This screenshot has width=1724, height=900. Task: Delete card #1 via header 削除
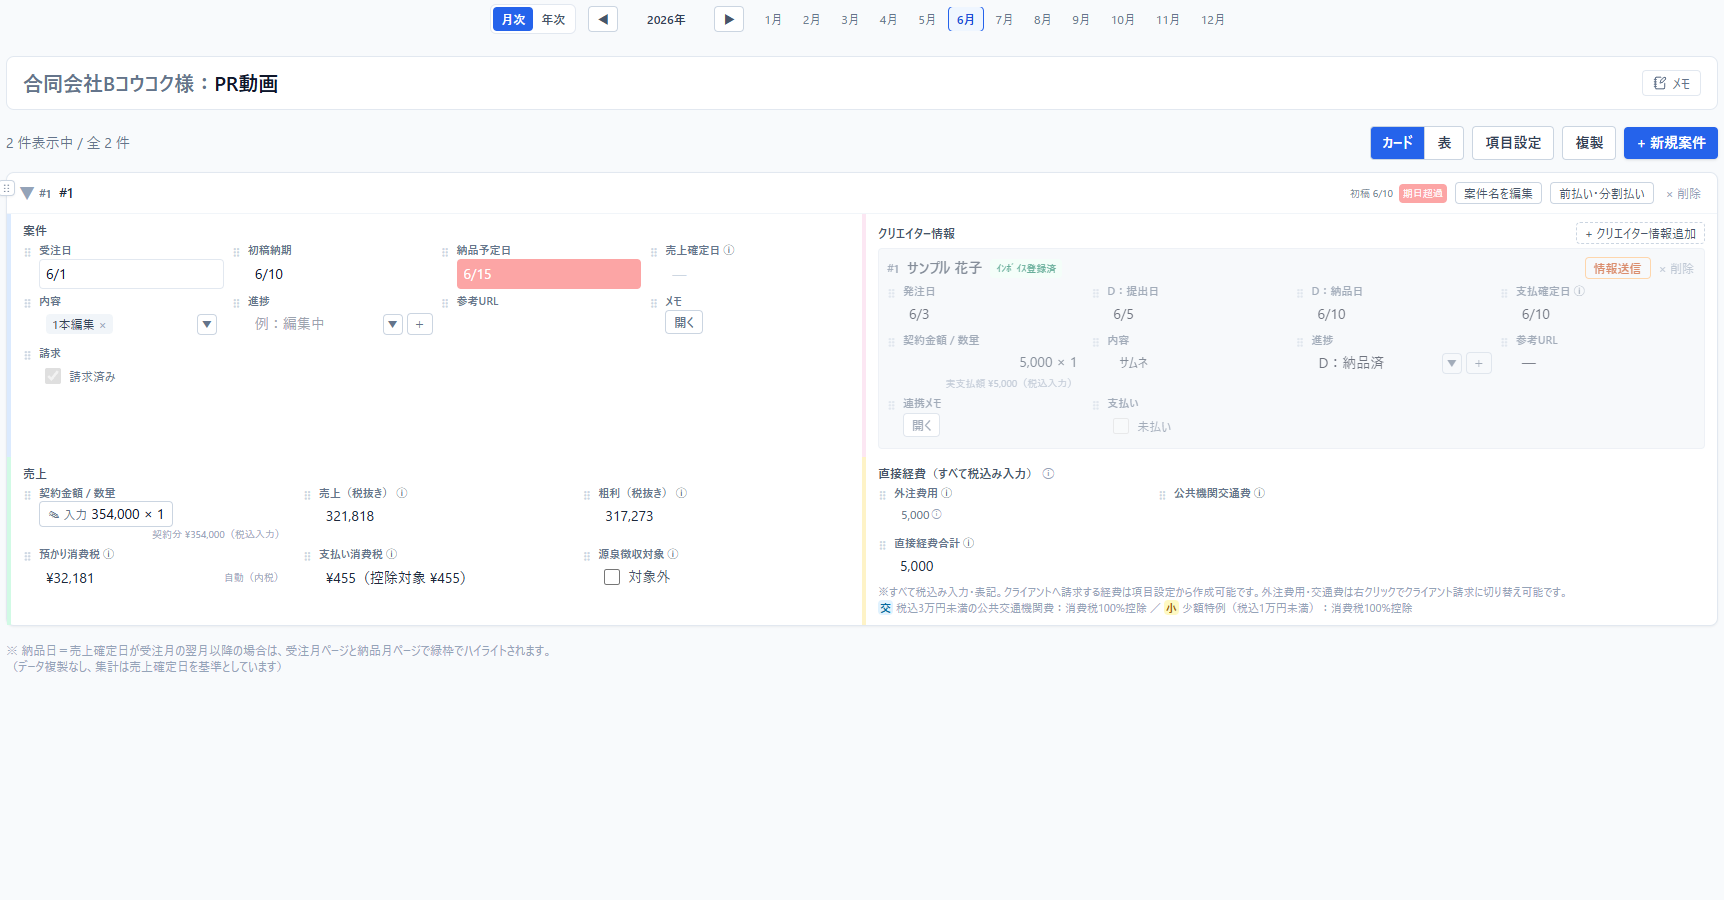(1683, 194)
